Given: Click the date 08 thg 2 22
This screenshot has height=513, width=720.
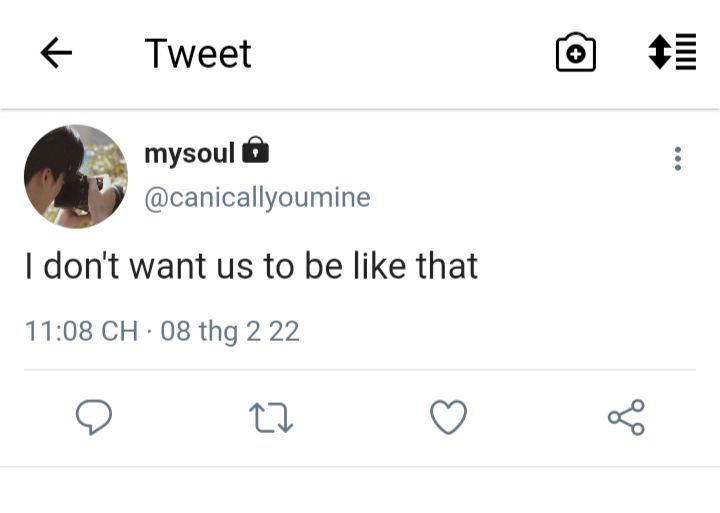Looking at the screenshot, I should (x=229, y=331).
